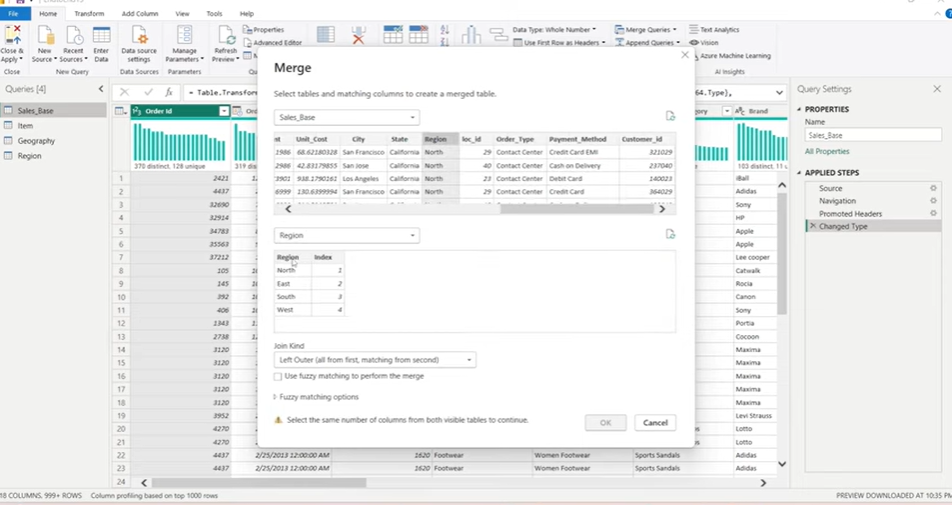Toggle Use First Row as Headers
The image size is (952, 505).
click(559, 42)
